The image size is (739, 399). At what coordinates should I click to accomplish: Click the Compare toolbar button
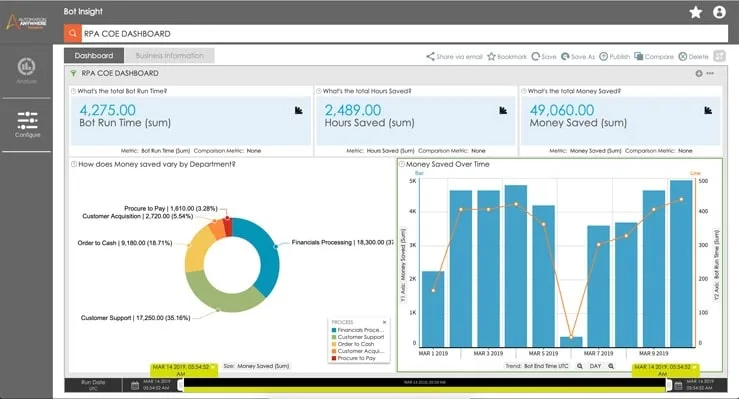[654, 57]
